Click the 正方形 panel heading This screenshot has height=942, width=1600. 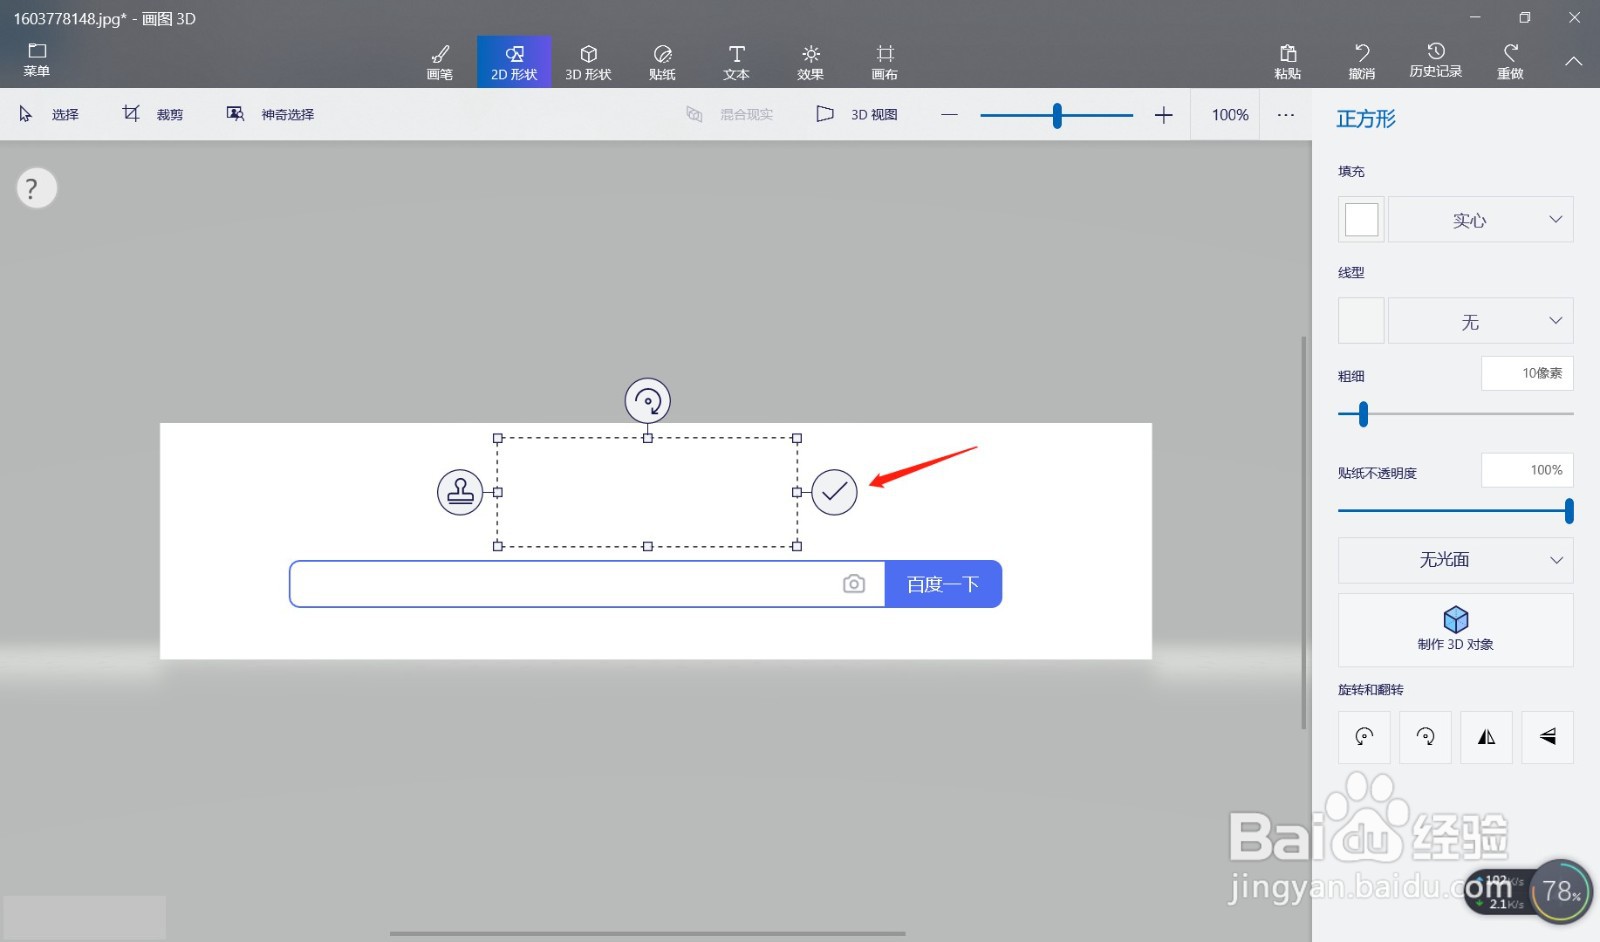[x=1366, y=119]
